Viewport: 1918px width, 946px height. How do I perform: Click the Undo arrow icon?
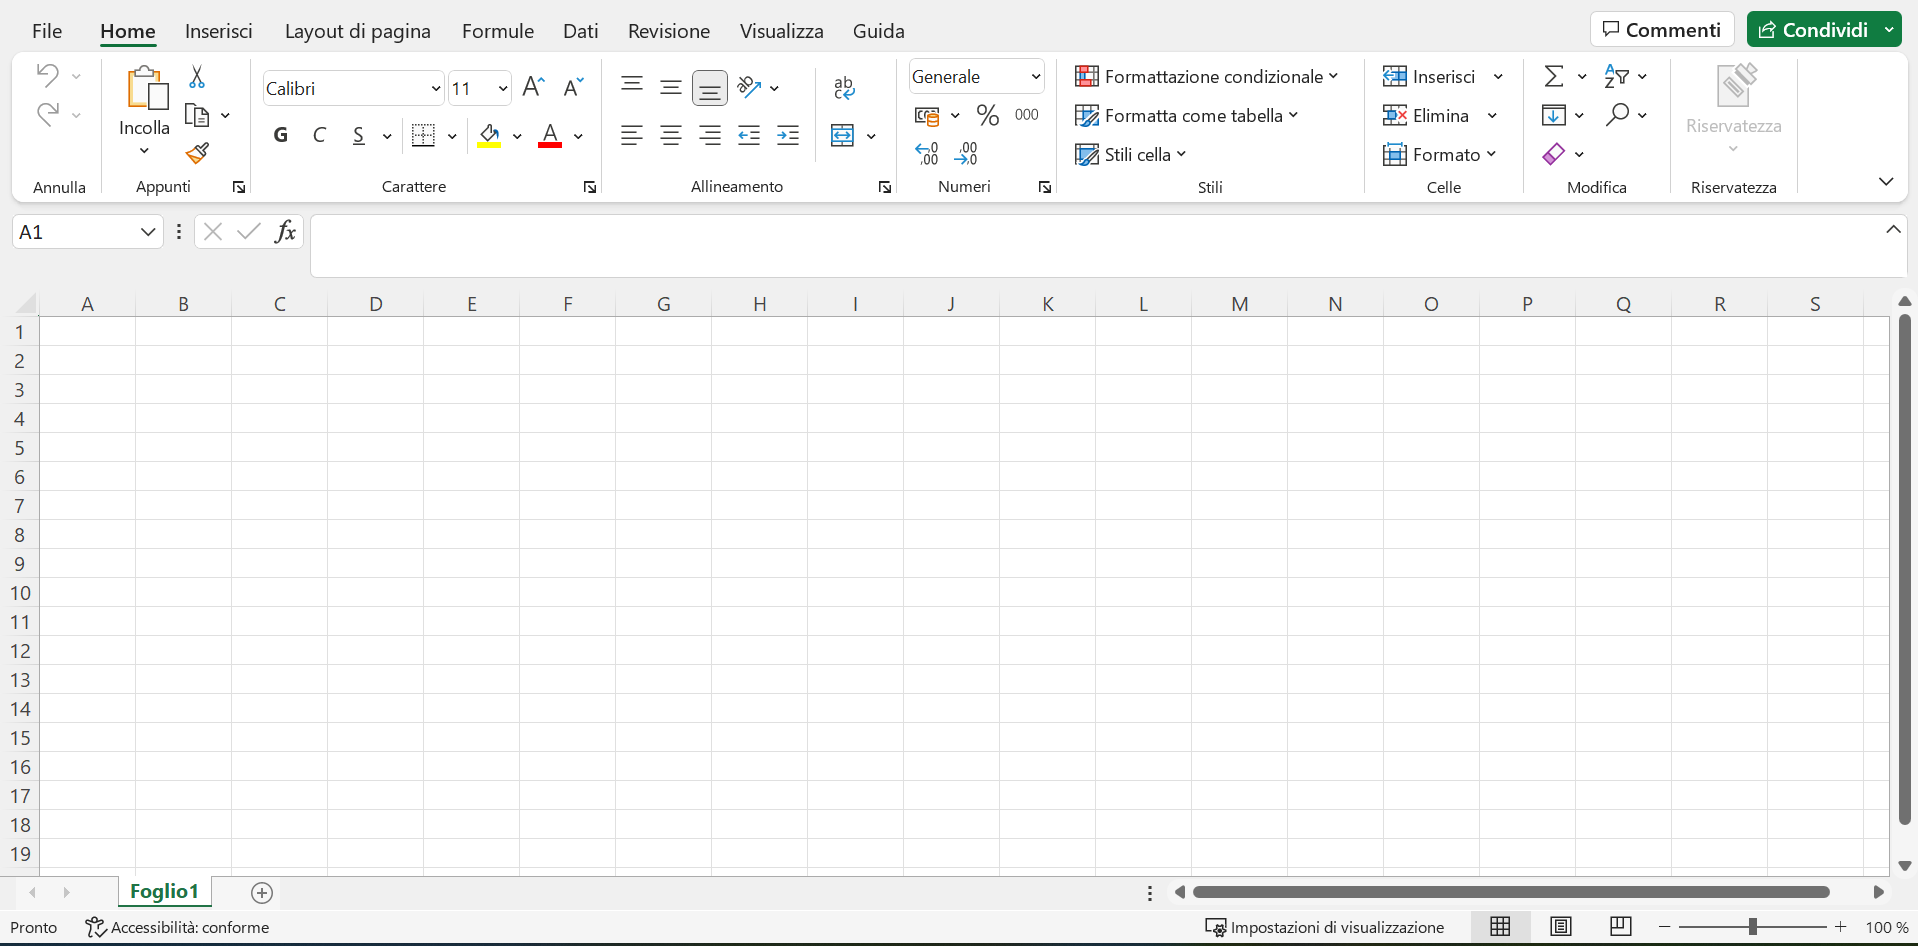pos(47,75)
